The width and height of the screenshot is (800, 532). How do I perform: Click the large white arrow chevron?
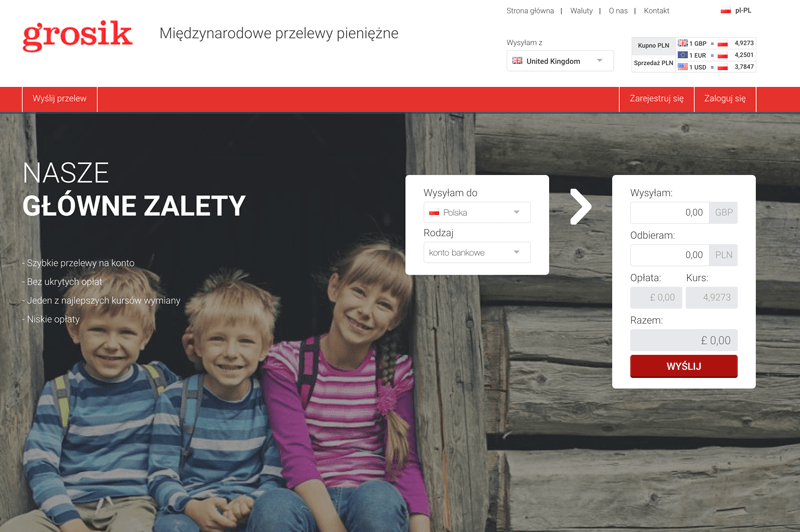point(581,207)
